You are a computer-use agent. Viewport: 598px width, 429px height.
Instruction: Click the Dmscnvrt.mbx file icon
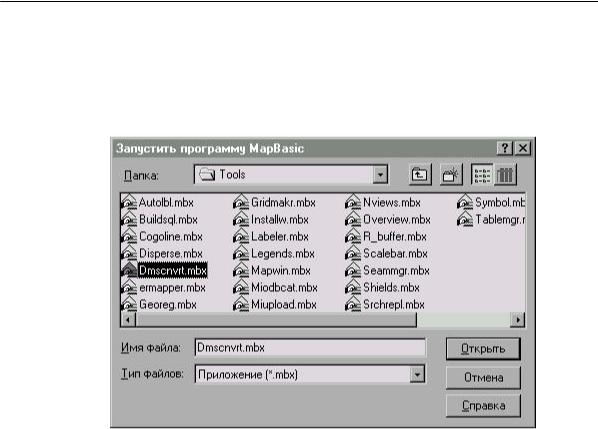click(129, 270)
